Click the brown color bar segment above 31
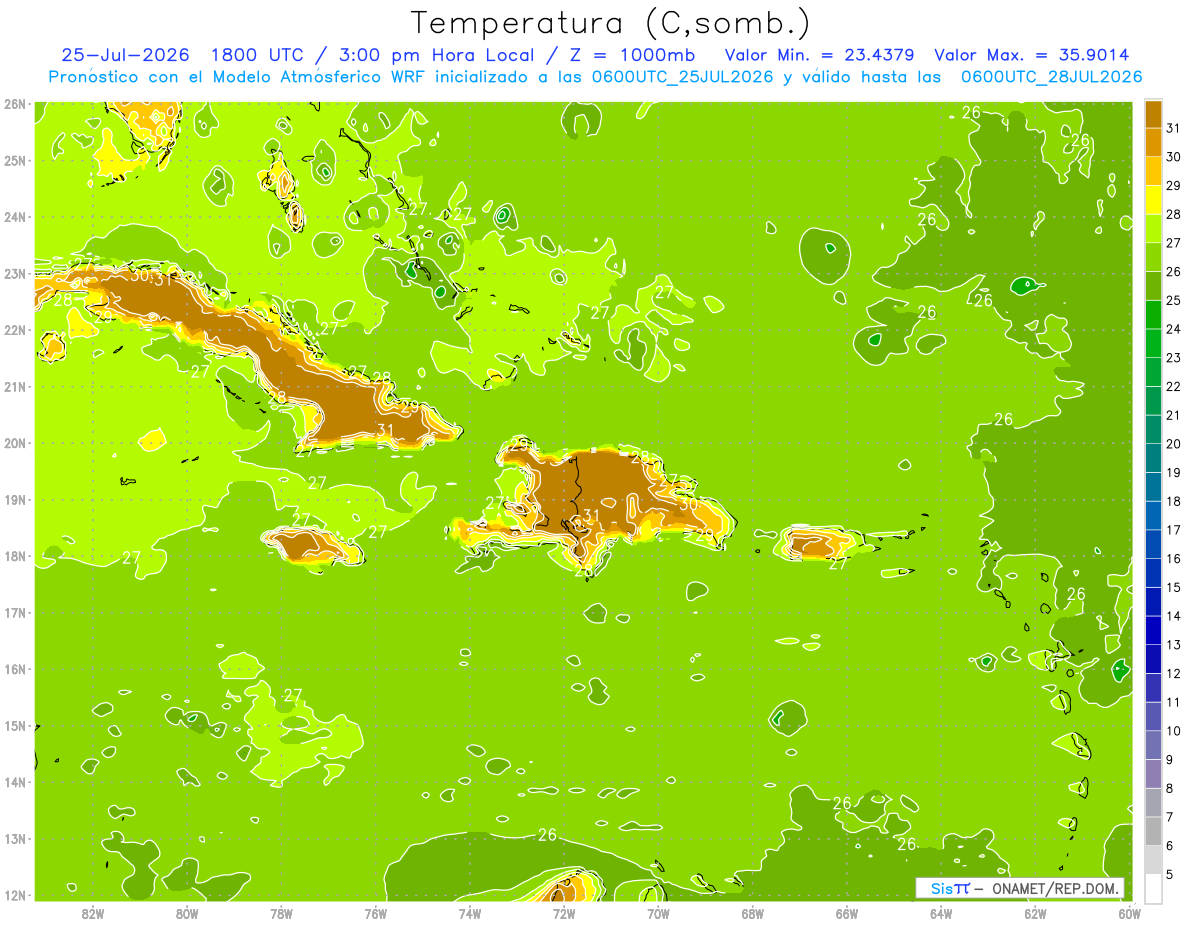 click(x=1153, y=114)
